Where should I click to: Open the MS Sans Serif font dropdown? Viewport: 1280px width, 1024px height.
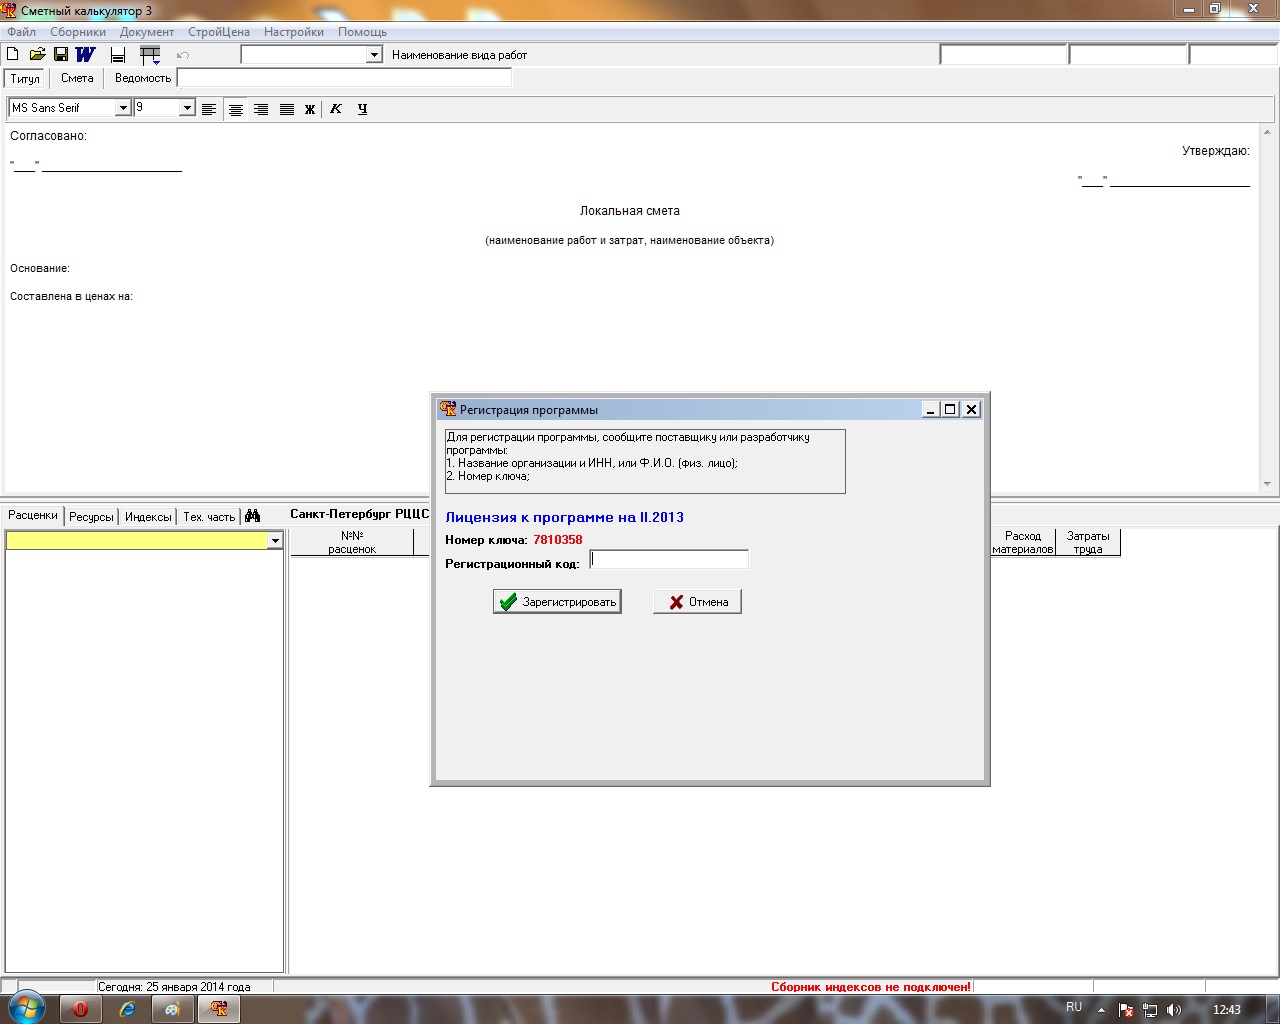point(124,108)
